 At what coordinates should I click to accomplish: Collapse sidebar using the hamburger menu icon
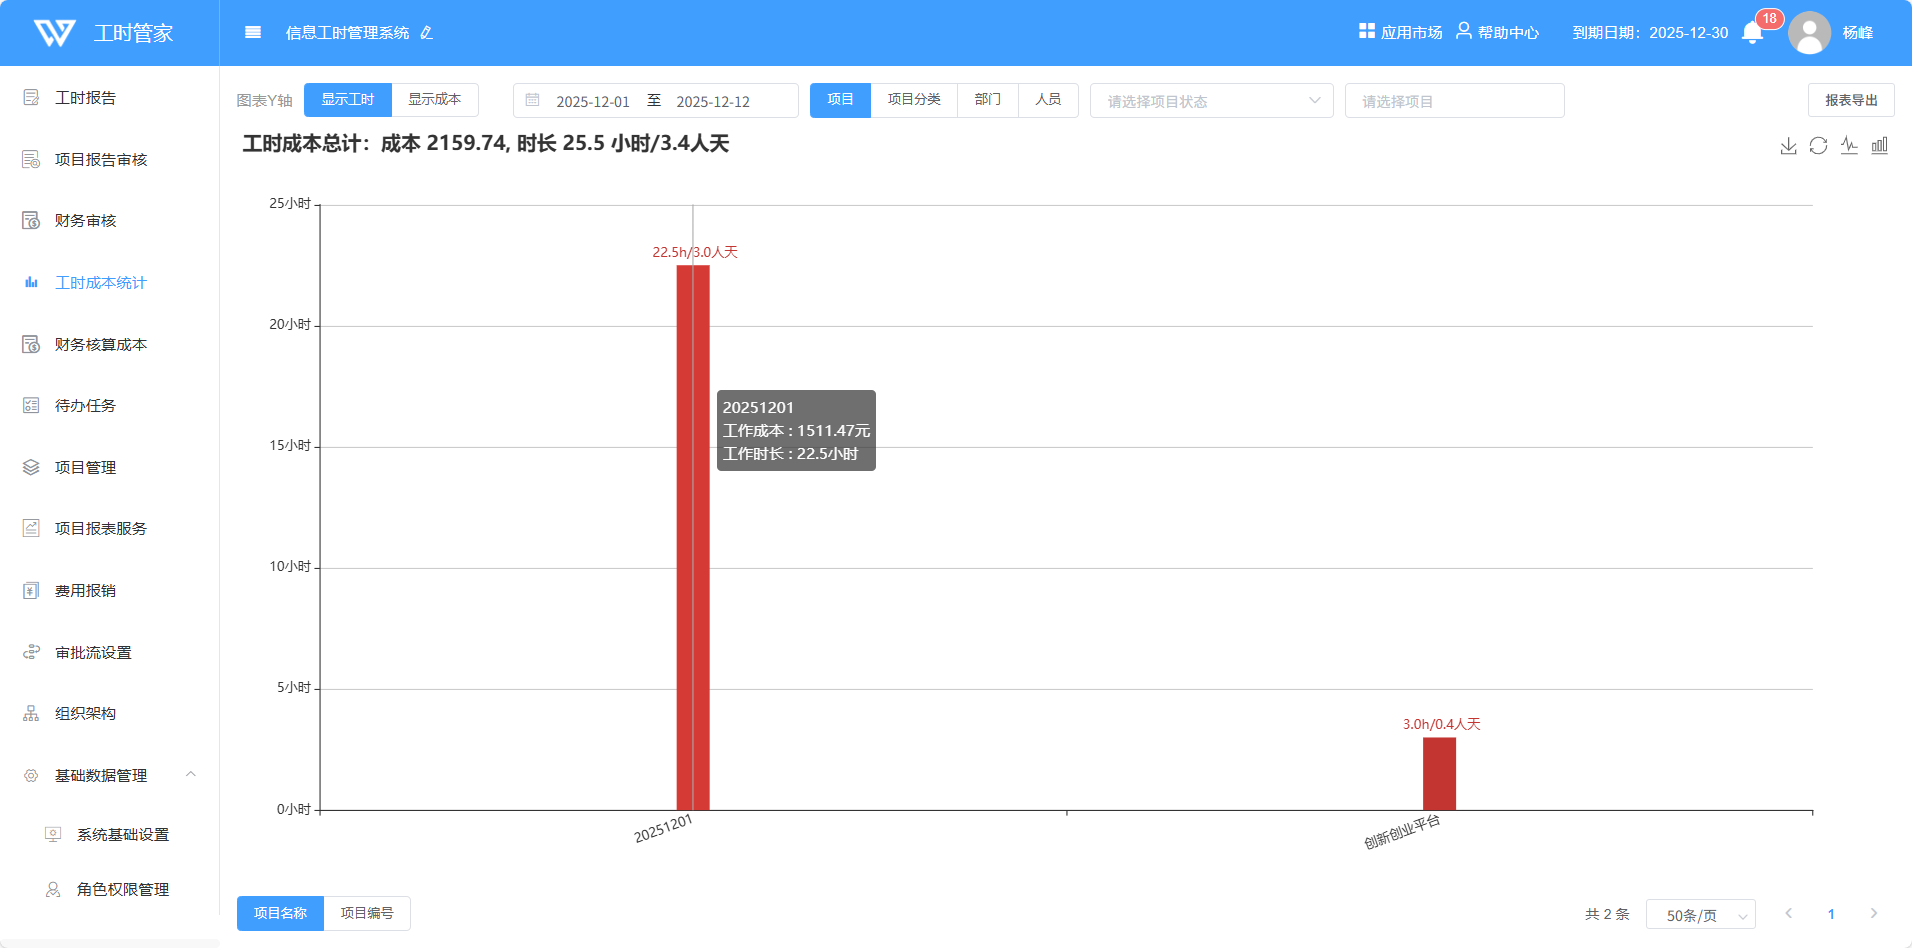tap(253, 33)
